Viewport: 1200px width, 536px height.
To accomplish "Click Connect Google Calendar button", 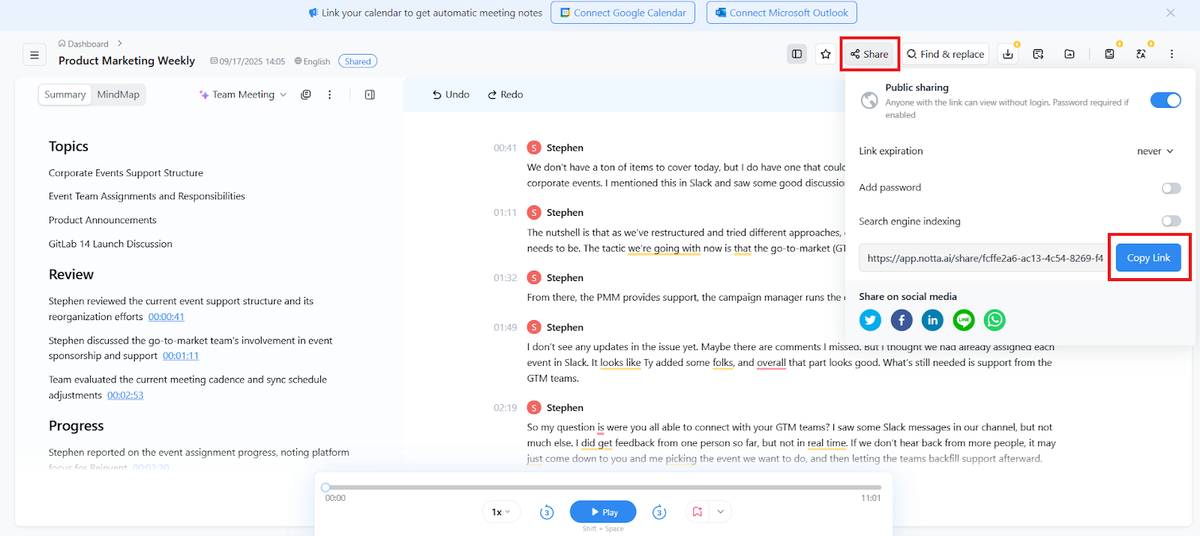I will [623, 13].
